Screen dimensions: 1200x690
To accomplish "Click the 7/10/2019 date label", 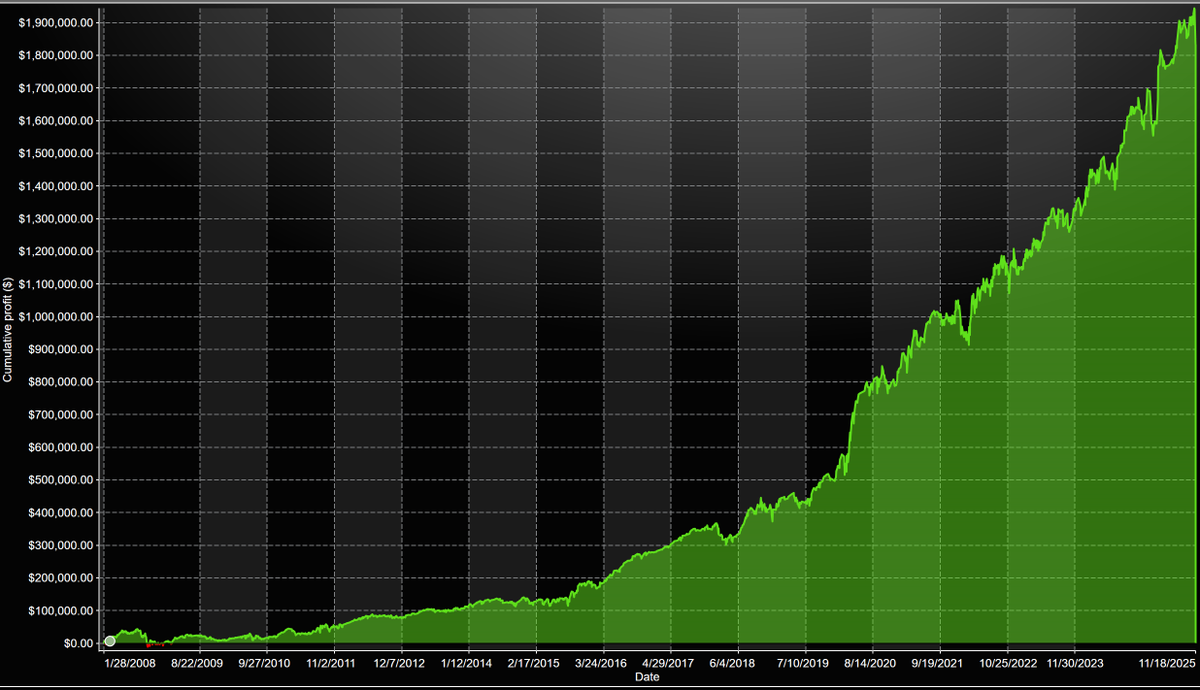I will (803, 662).
